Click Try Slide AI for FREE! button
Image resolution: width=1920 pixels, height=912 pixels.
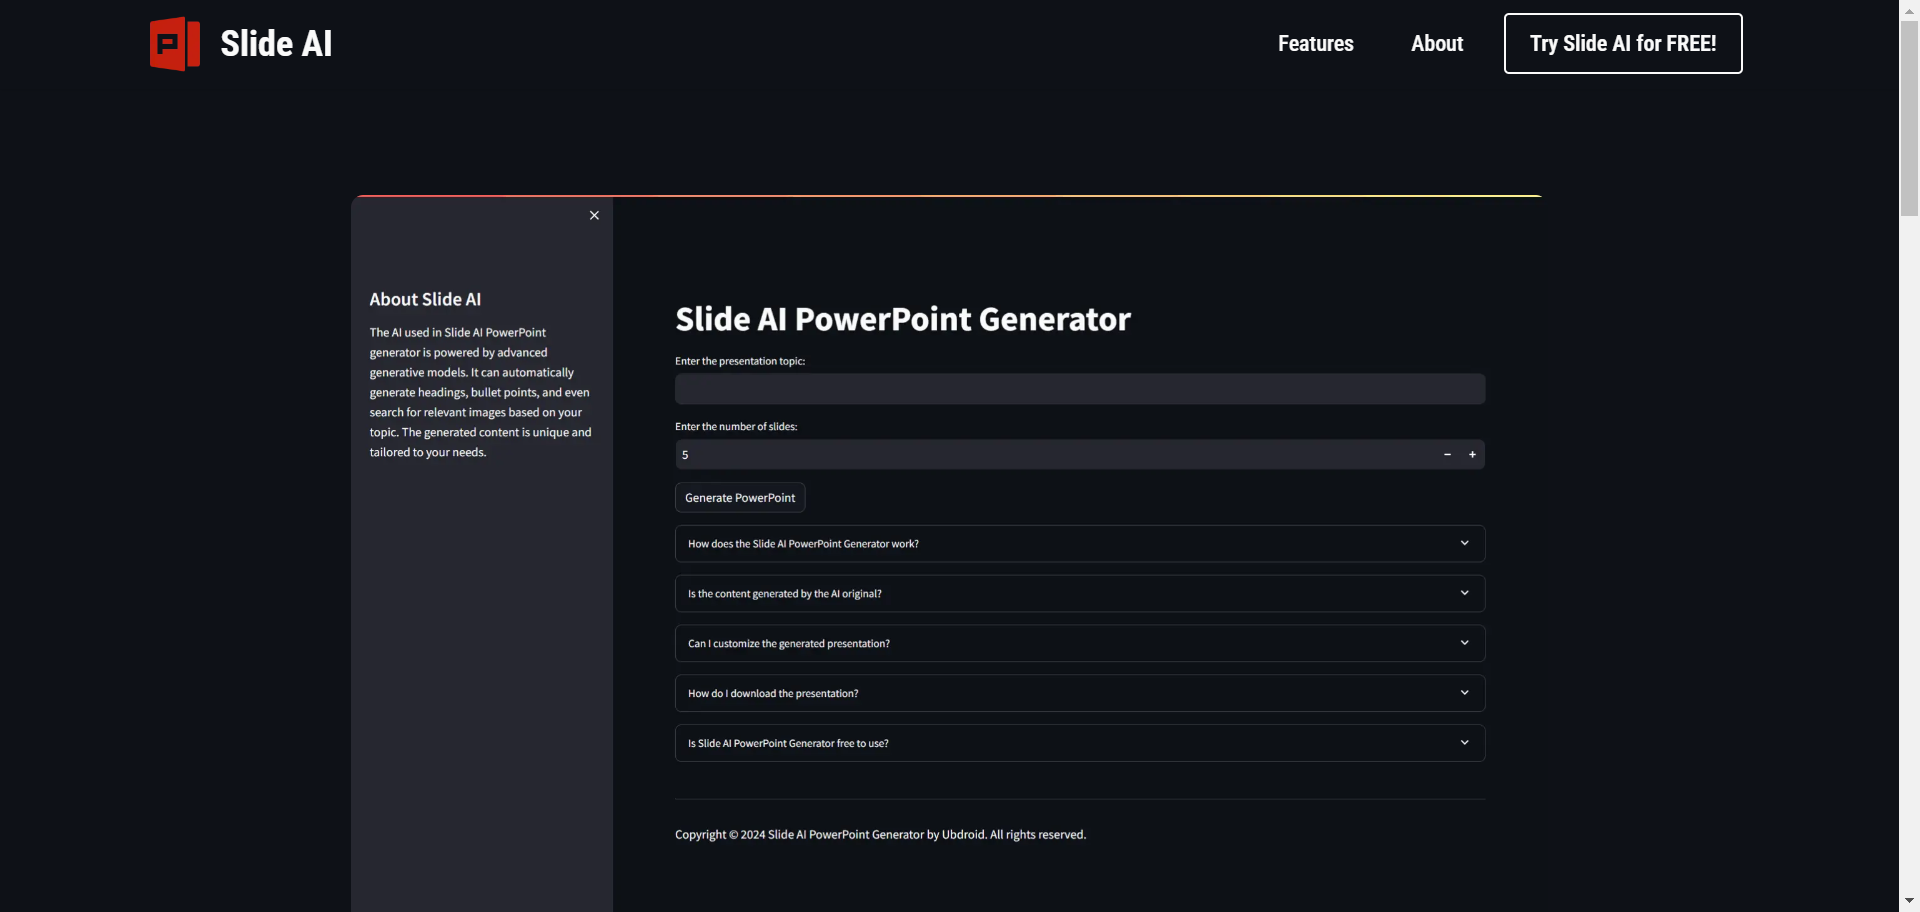(1623, 44)
